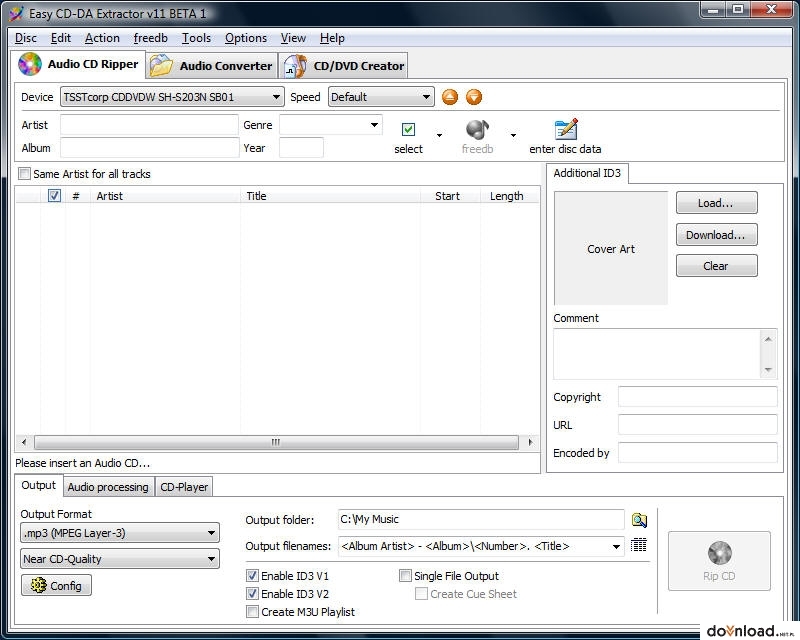Open the freedb menu

(x=151, y=38)
